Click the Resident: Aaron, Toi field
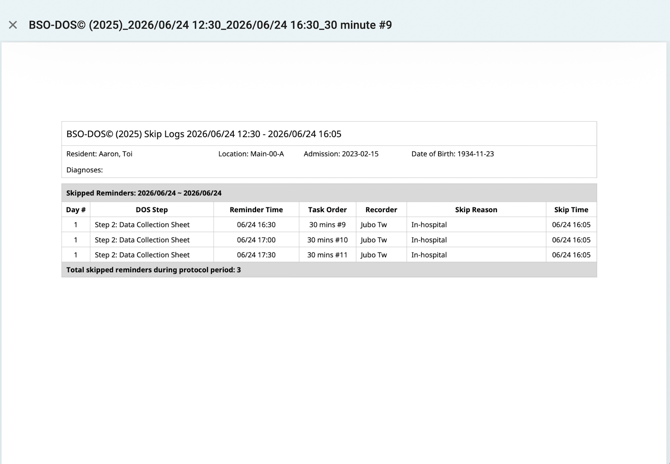Viewport: 670px width, 464px height. (x=99, y=154)
